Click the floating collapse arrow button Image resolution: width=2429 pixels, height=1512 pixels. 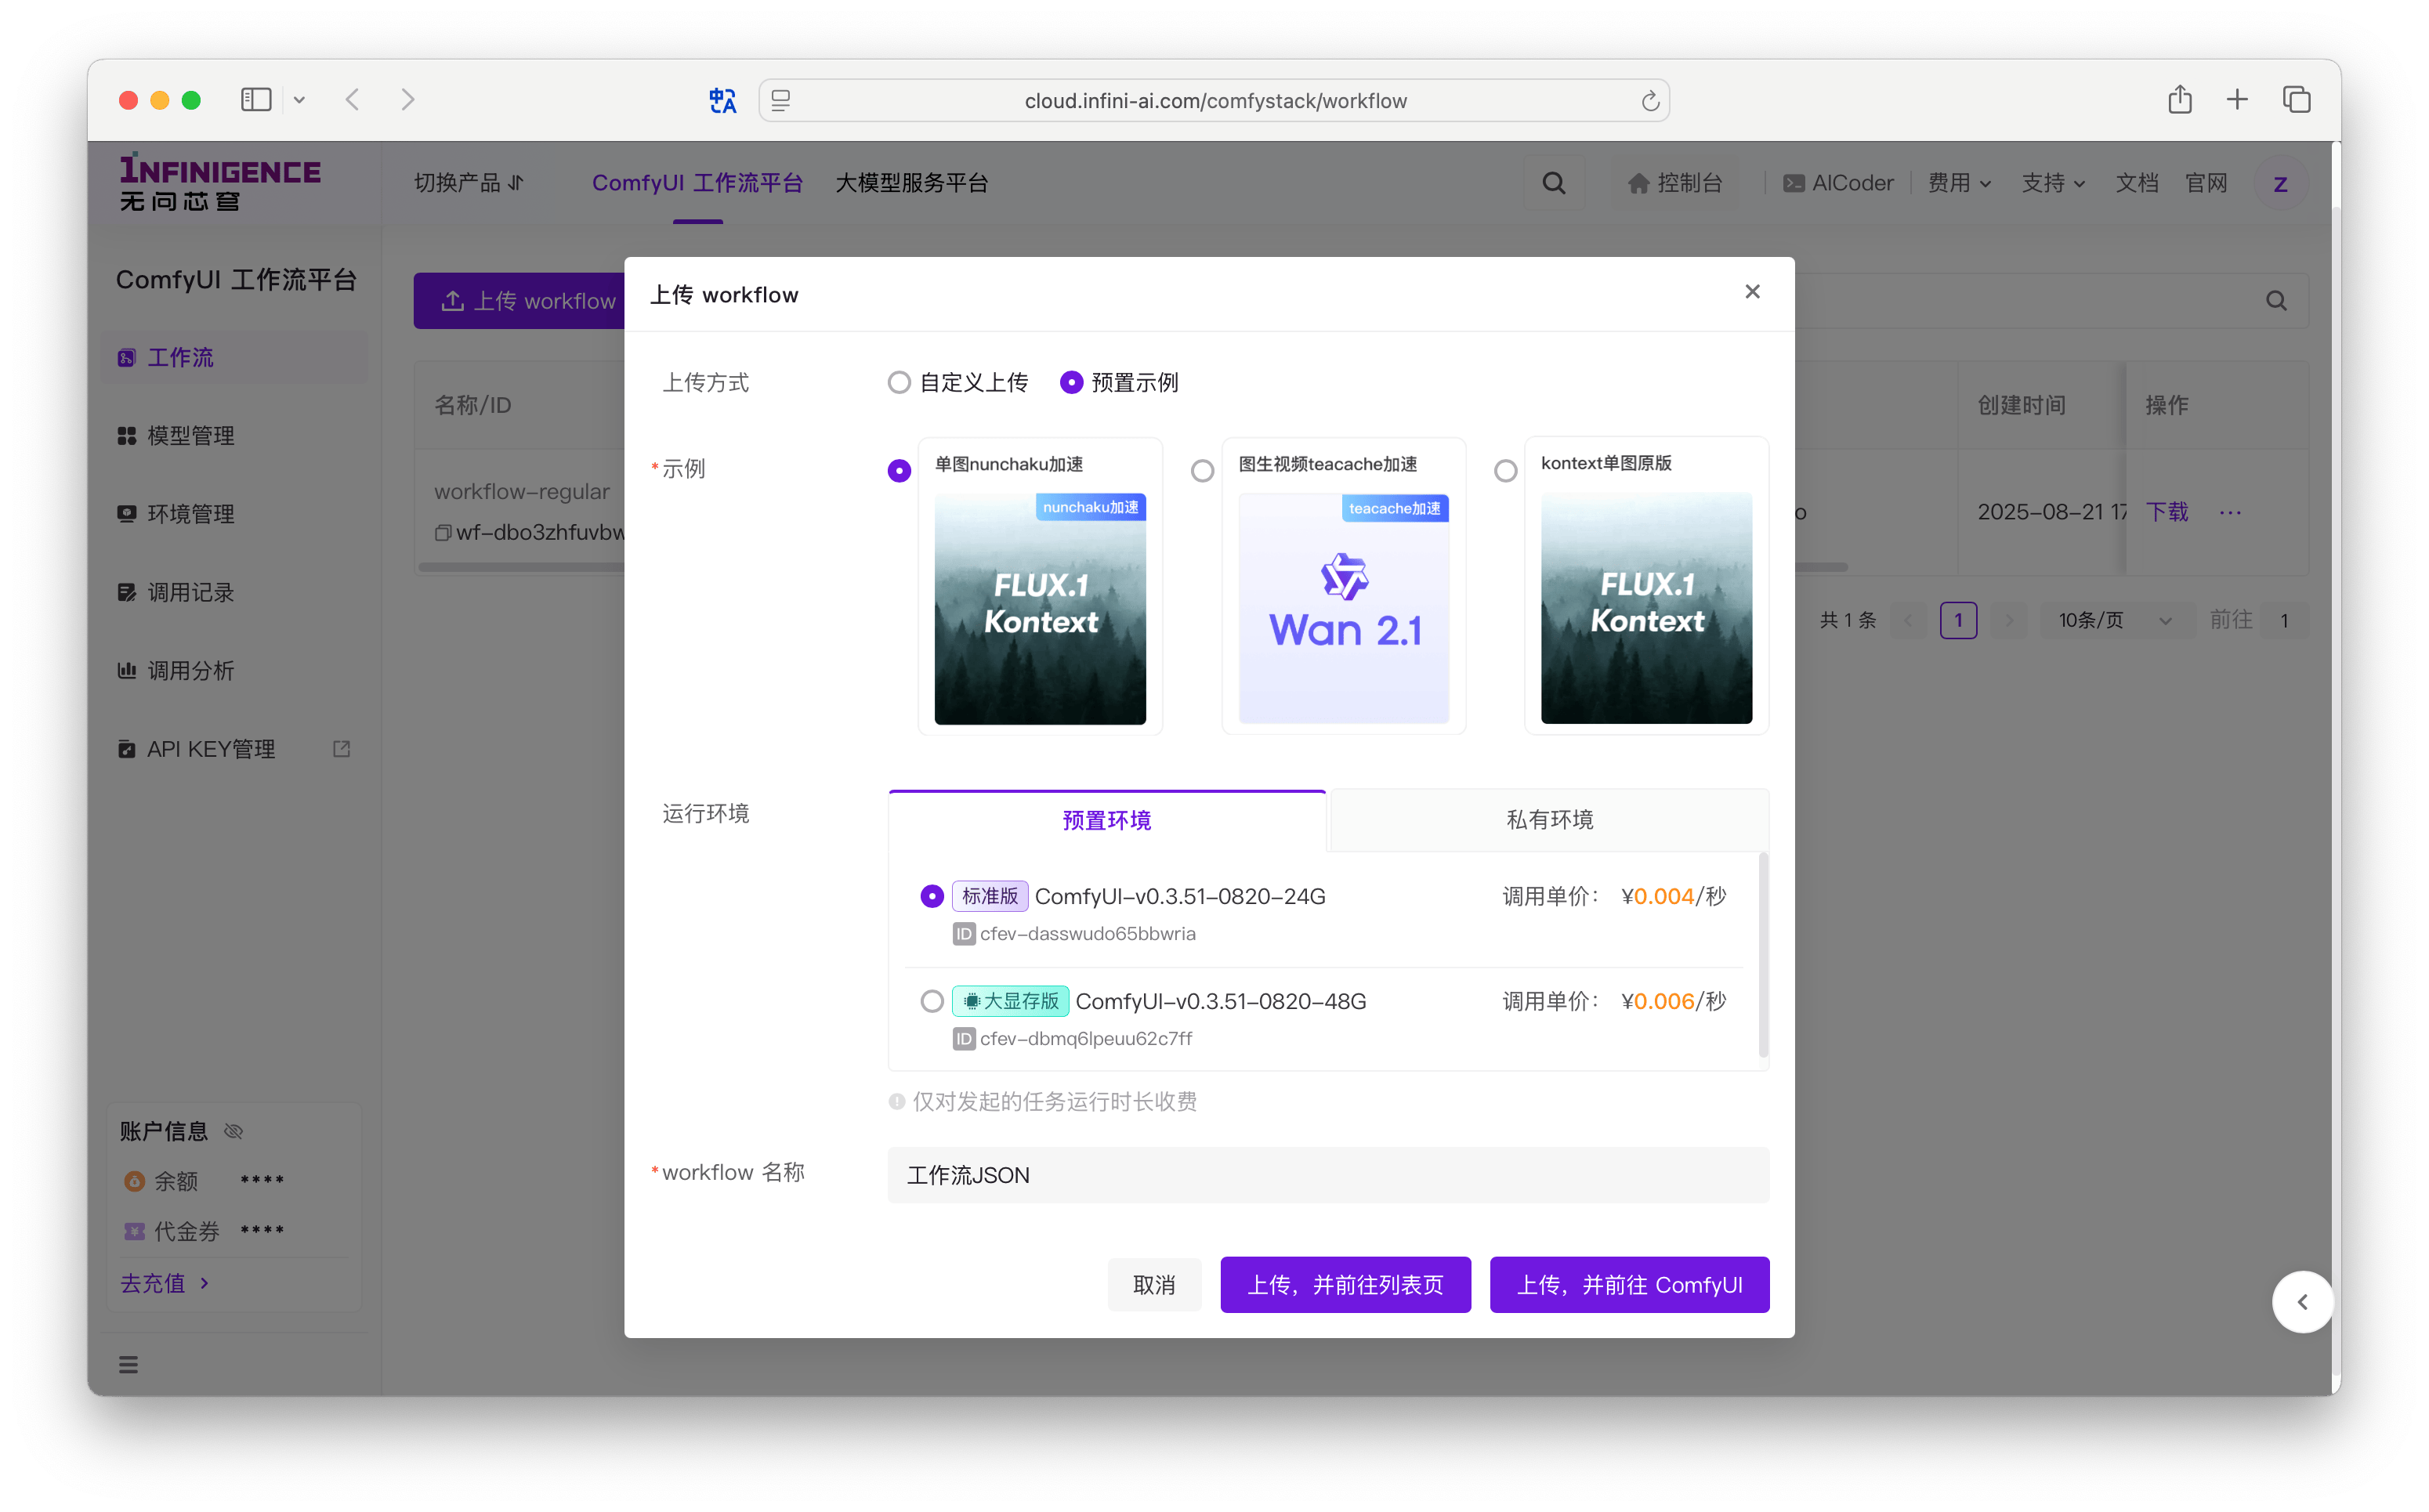2302,1301
